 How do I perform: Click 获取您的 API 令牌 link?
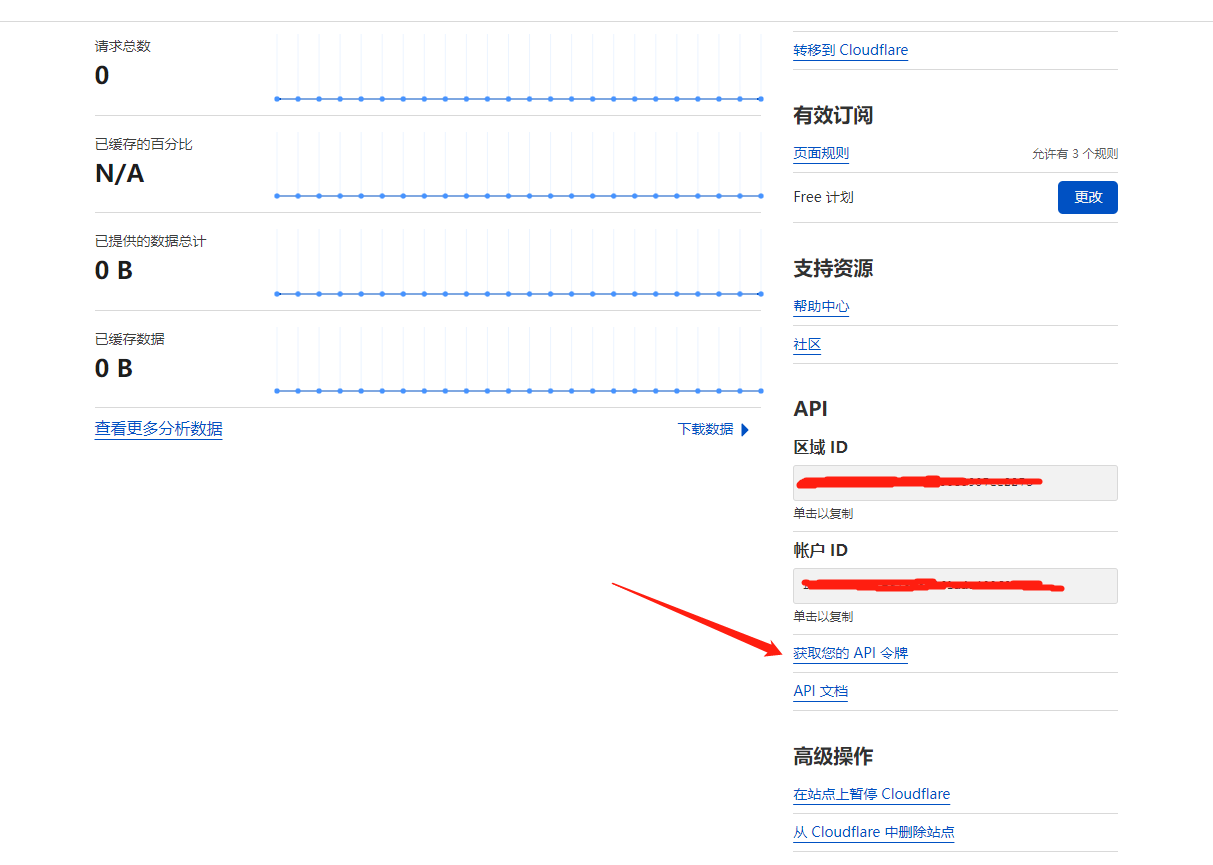pyautogui.click(x=850, y=653)
